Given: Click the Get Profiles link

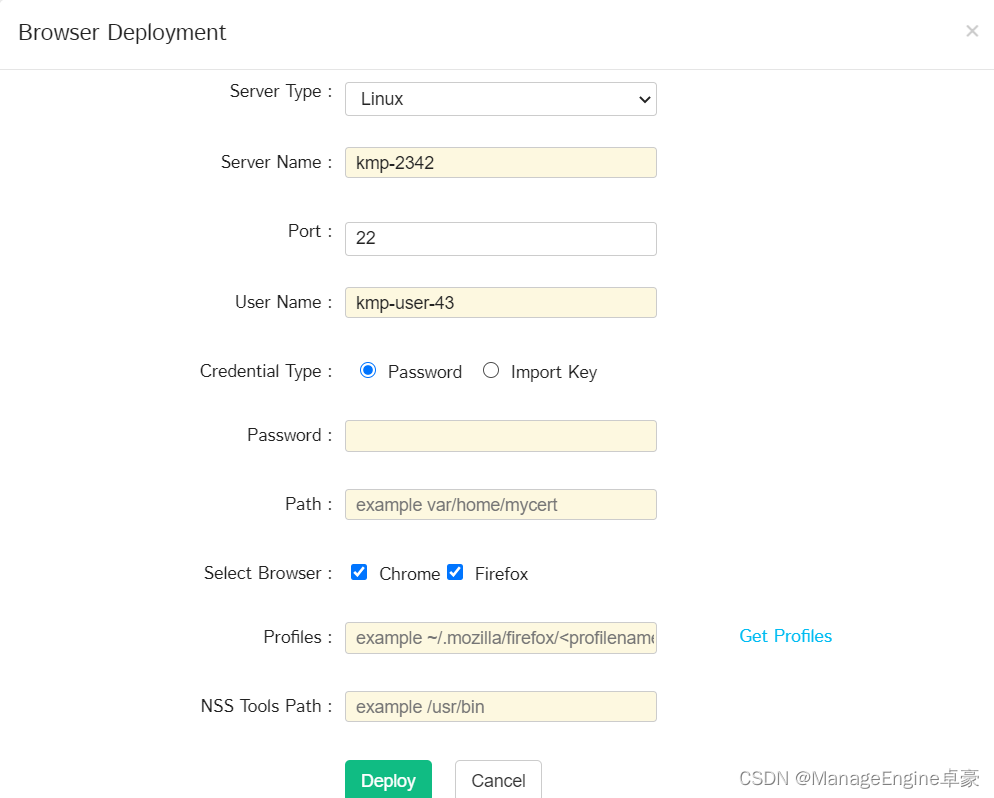Looking at the screenshot, I should pos(785,636).
